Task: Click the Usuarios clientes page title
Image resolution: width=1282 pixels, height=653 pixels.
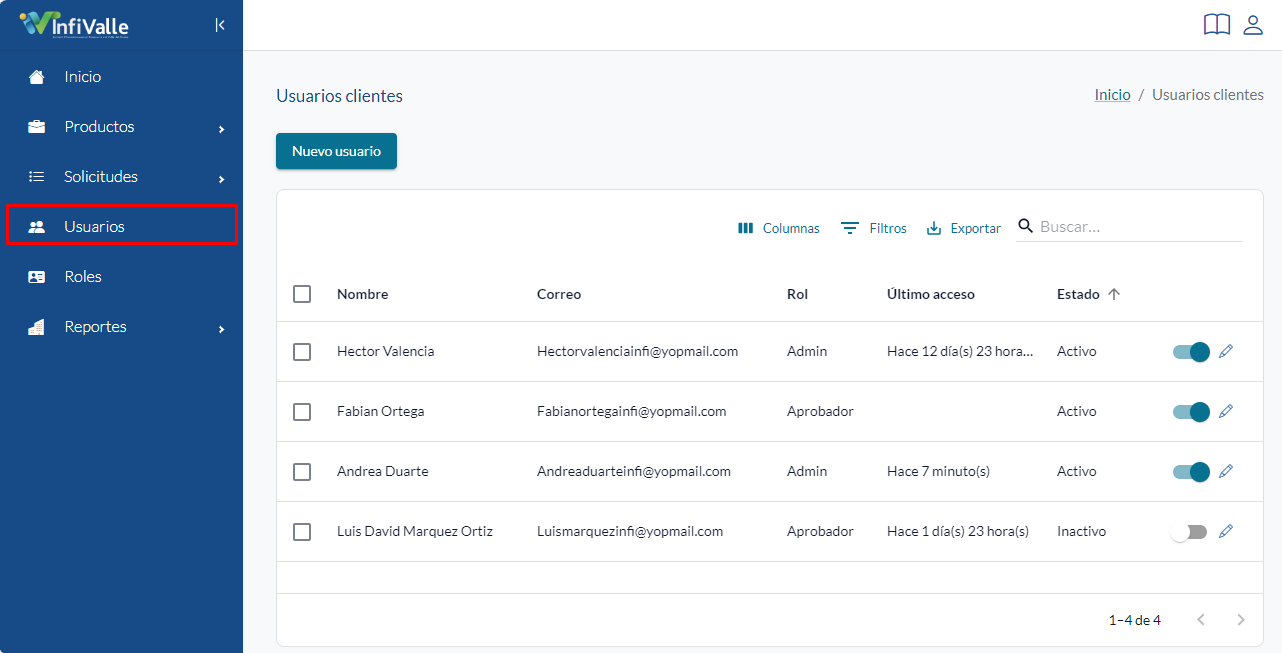Action: pos(339,96)
